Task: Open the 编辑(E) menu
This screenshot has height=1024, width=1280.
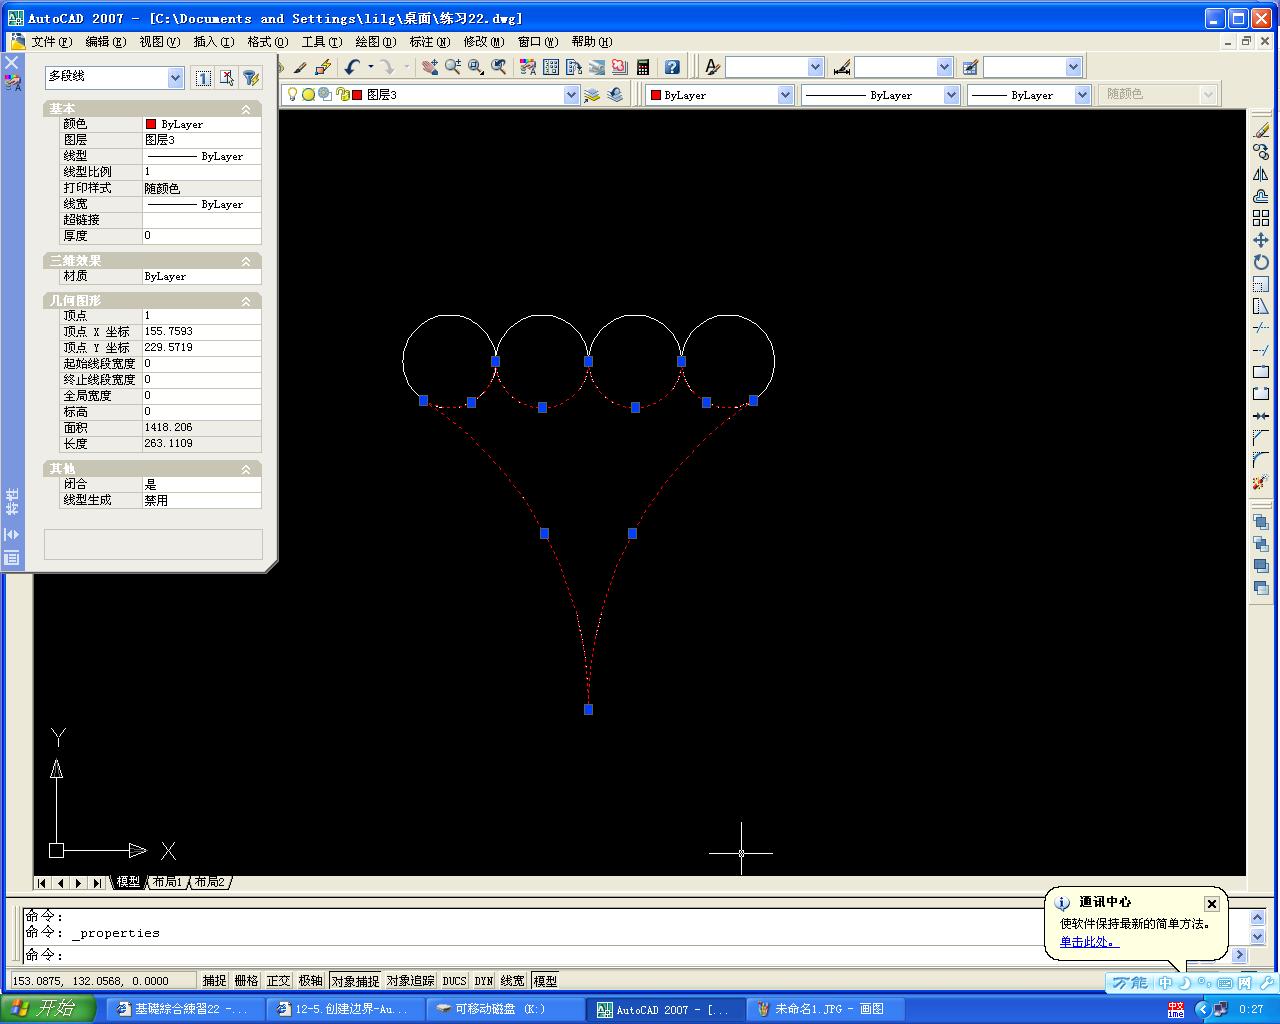Action: 106,41
